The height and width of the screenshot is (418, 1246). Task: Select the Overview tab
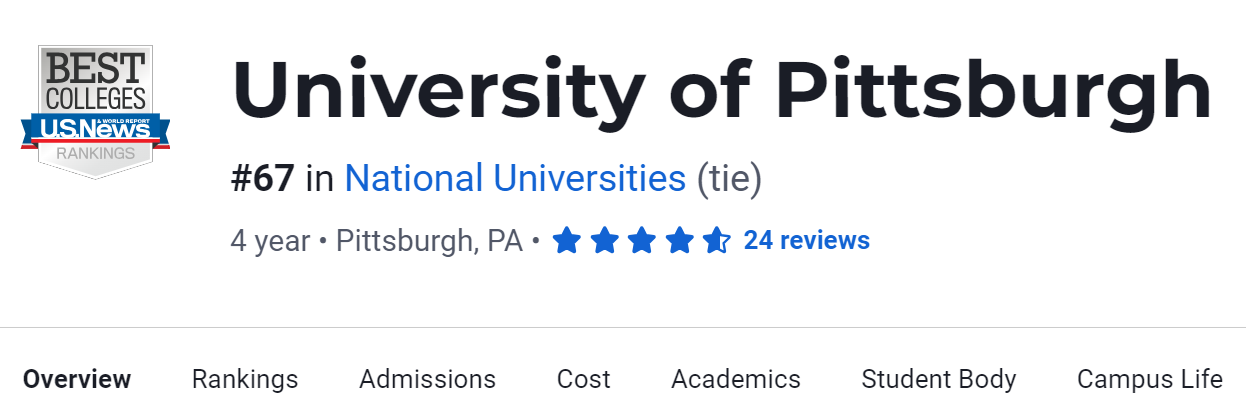[x=77, y=380]
